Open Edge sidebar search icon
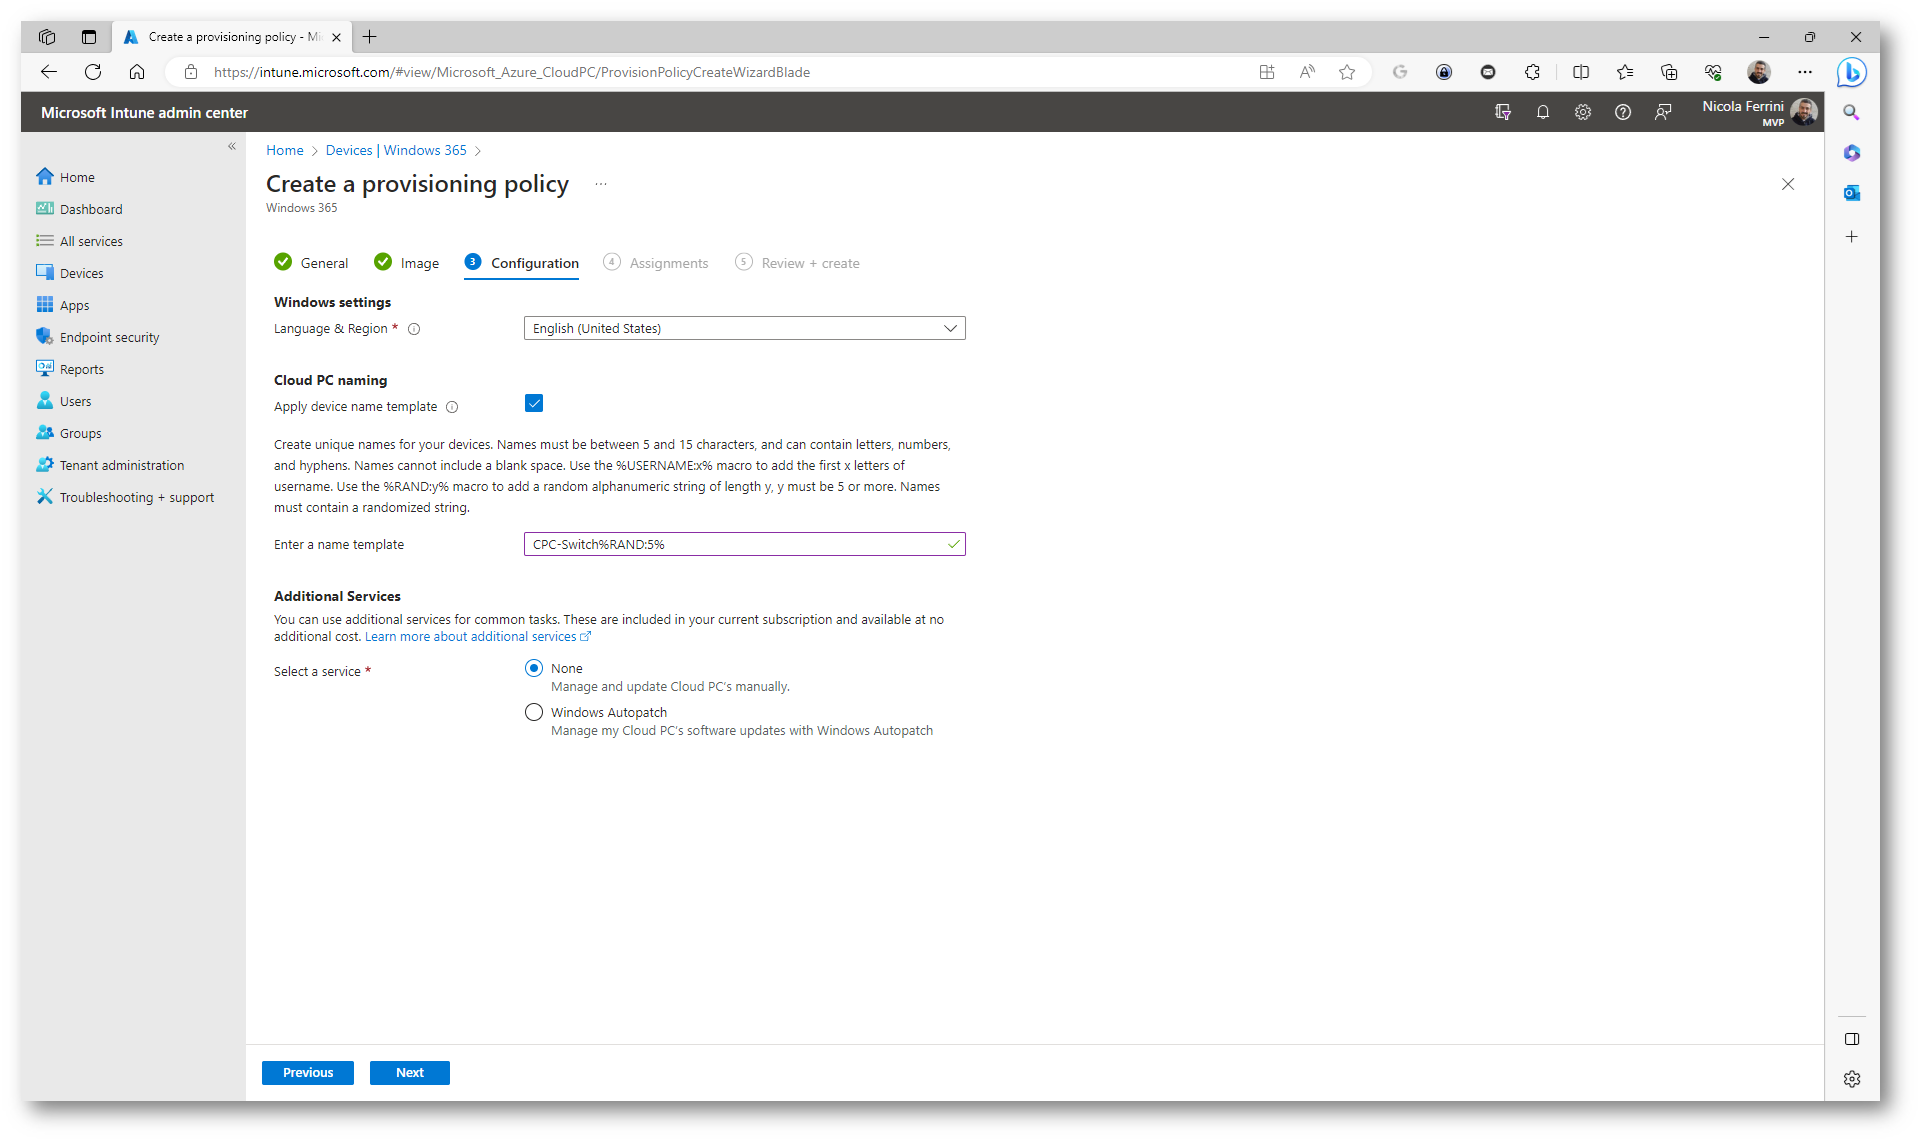This screenshot has height=1143, width=1922. click(x=1852, y=113)
